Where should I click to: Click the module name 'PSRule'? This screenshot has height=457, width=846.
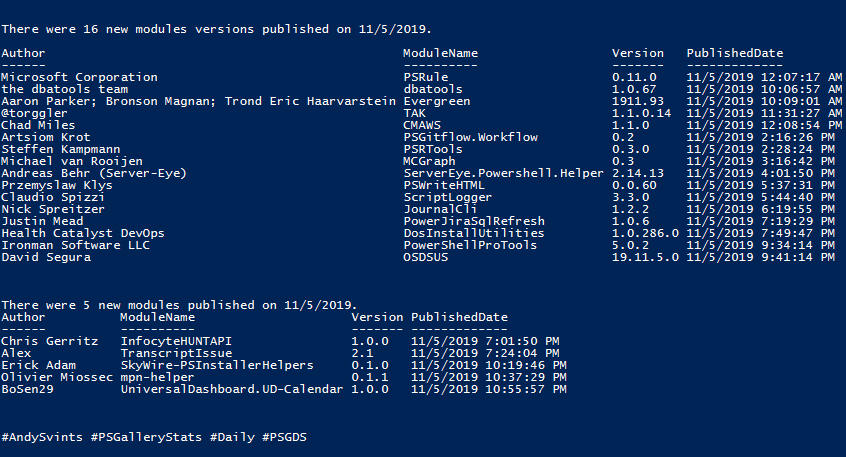(426, 77)
